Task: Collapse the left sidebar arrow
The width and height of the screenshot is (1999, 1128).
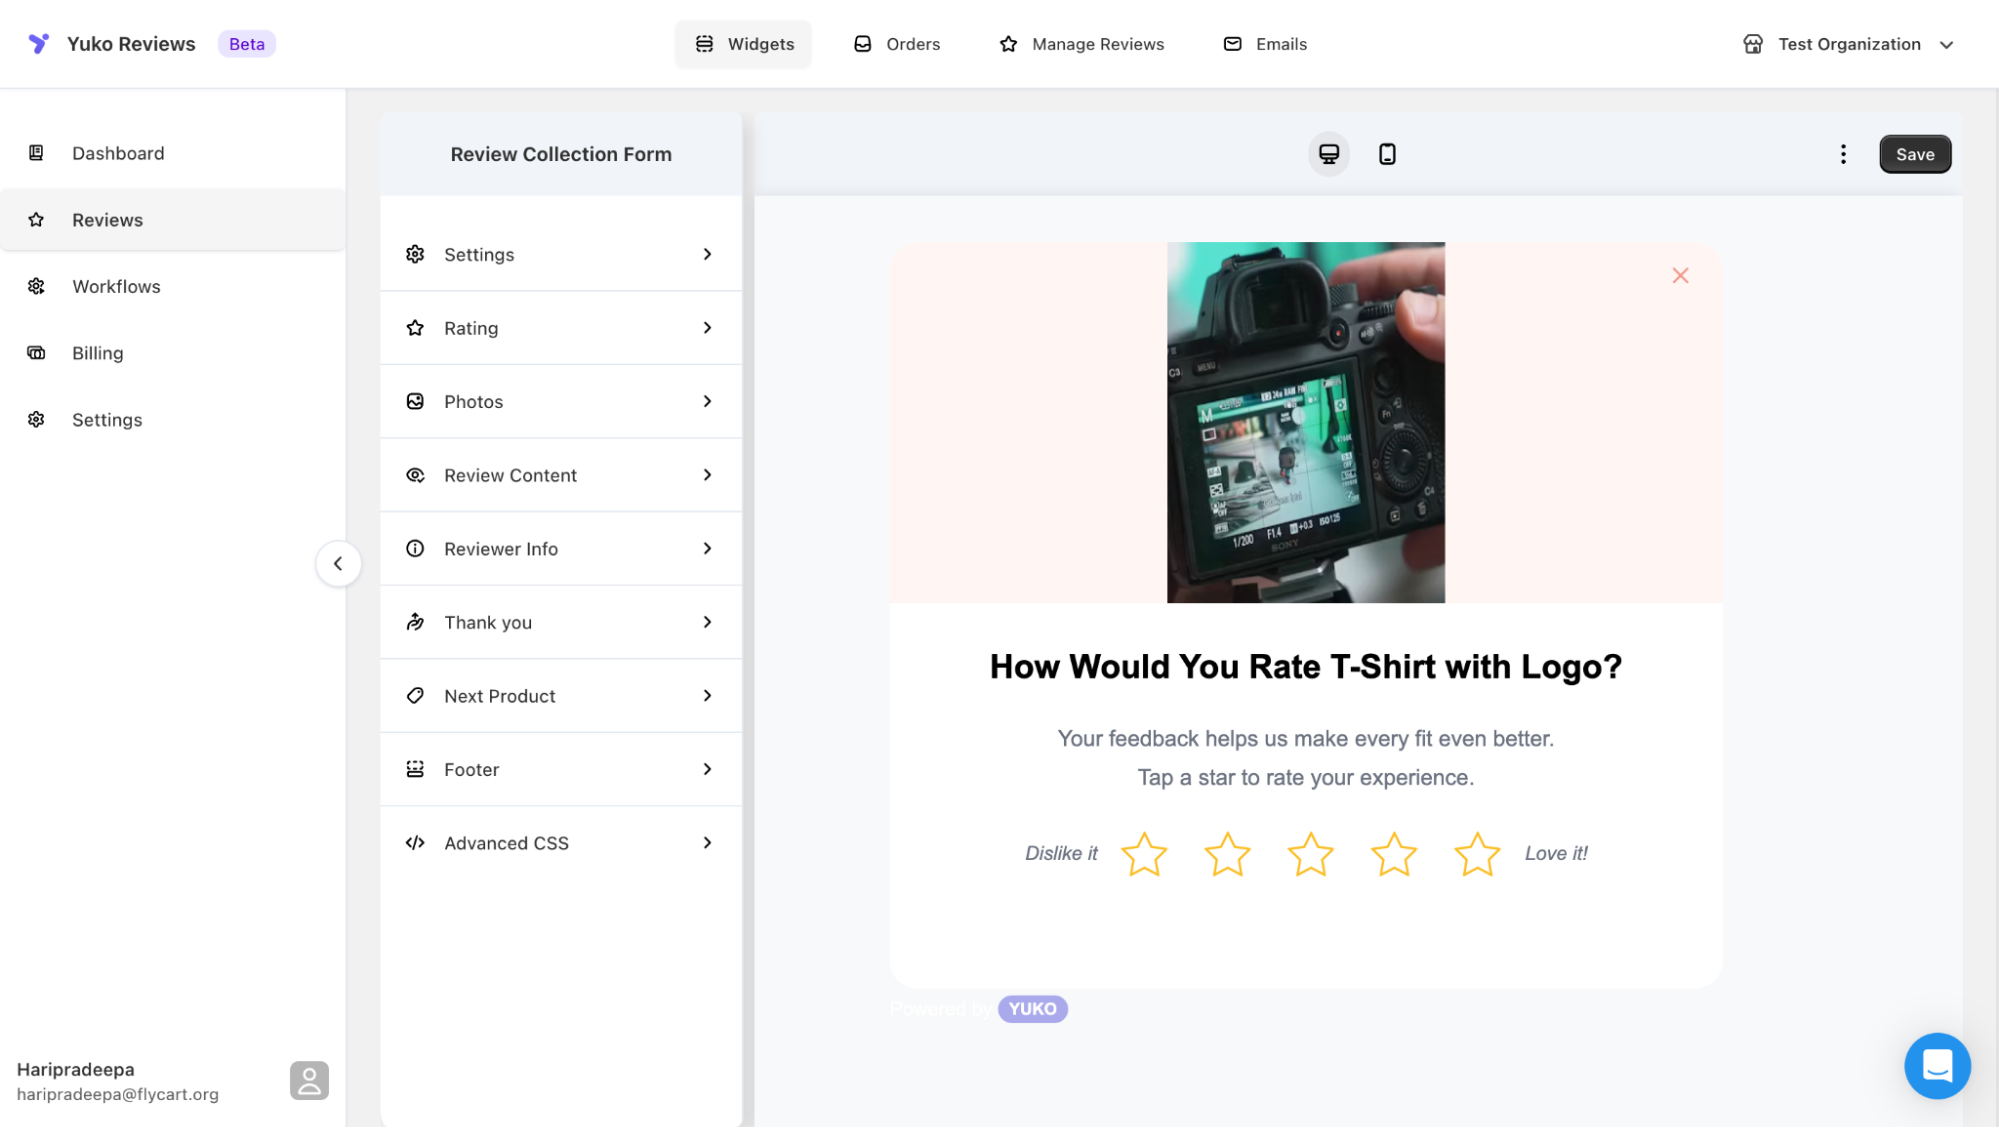Action: click(x=338, y=563)
